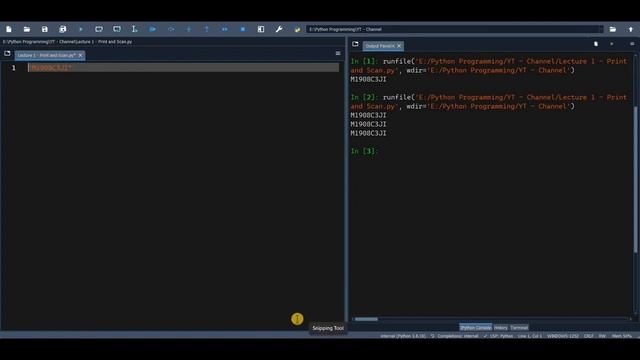Maximize the current pane
Viewport: 640px width, 360px height.
coord(261,29)
